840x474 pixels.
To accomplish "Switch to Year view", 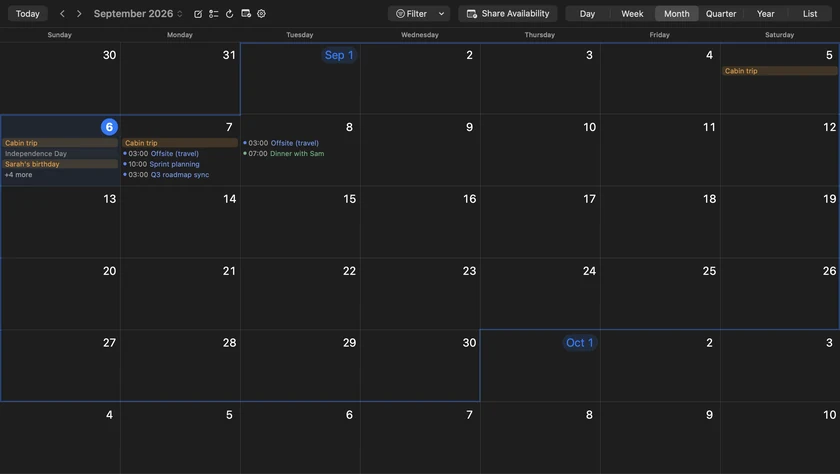I will coord(765,13).
